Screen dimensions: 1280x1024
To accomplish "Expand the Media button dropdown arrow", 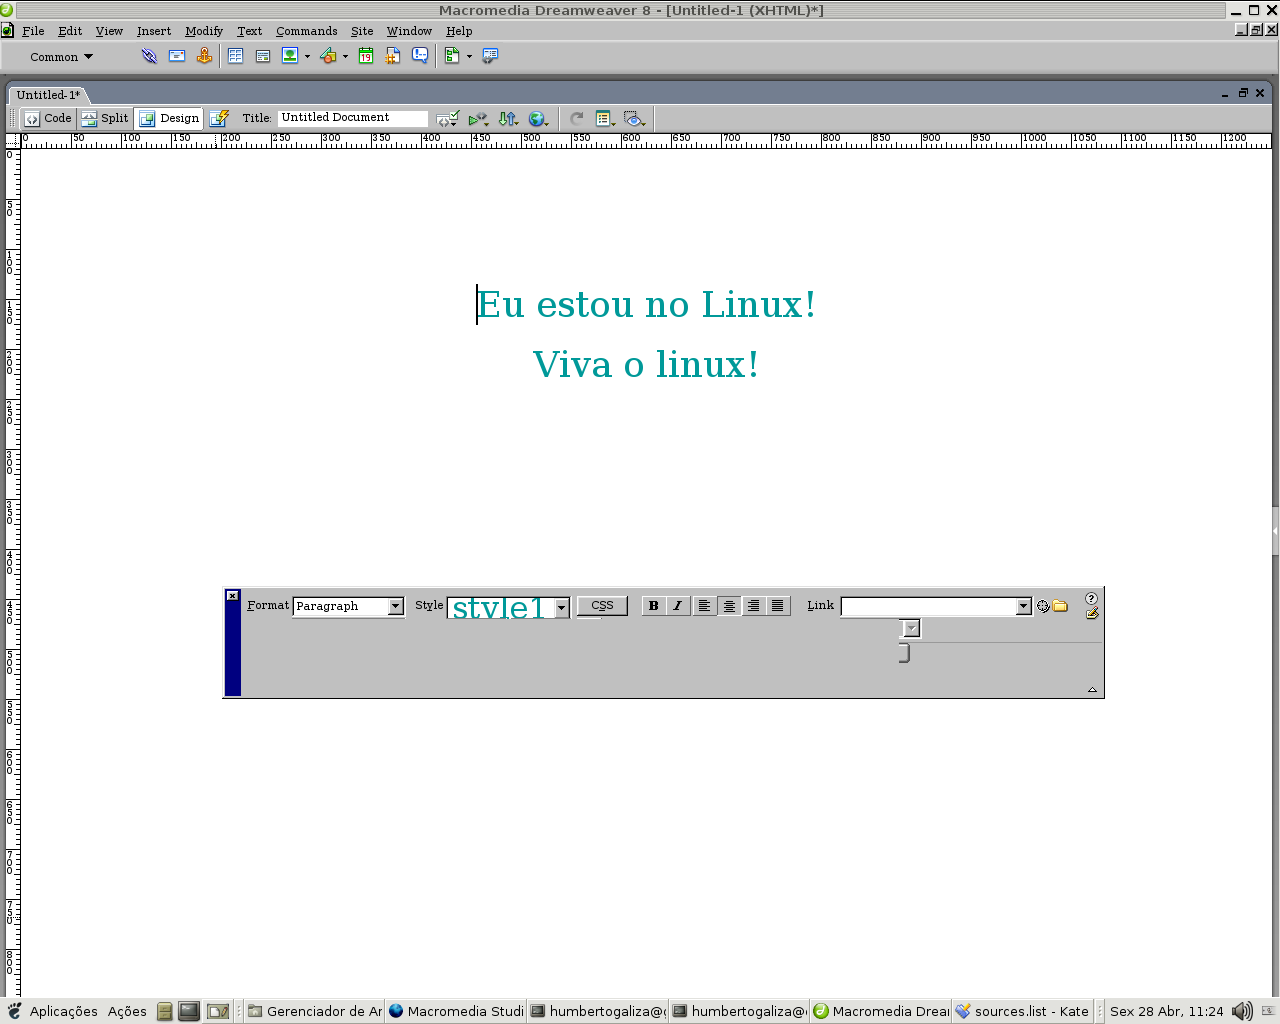I will click(345, 57).
